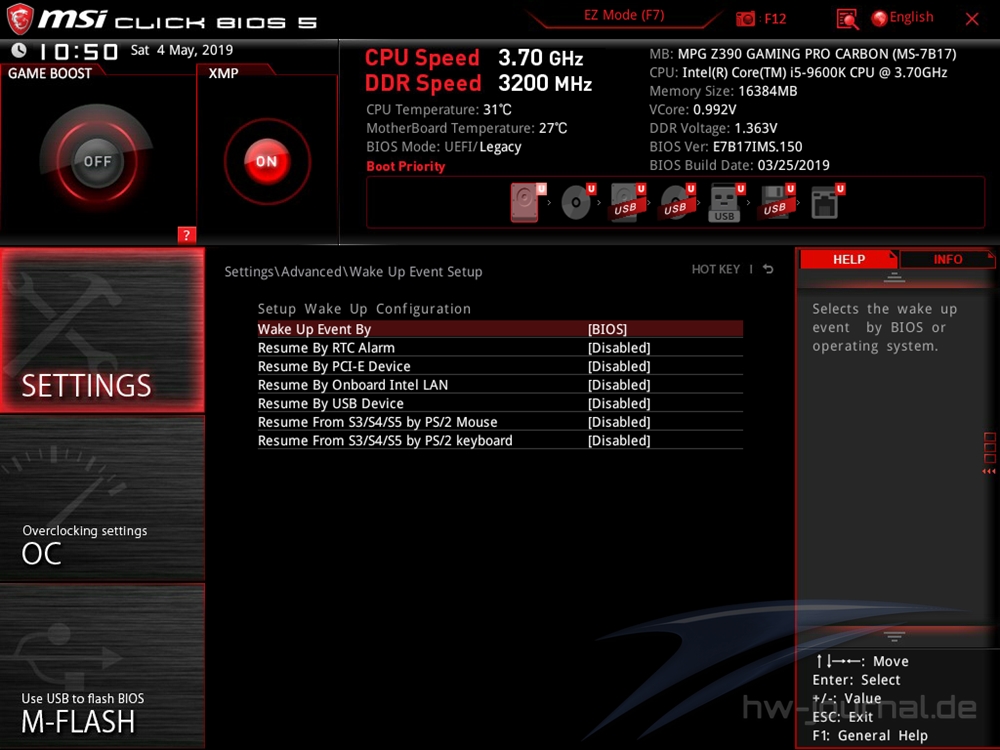
Task: Click BIOS Mode UEFI/Legacy text
Action: (444, 147)
